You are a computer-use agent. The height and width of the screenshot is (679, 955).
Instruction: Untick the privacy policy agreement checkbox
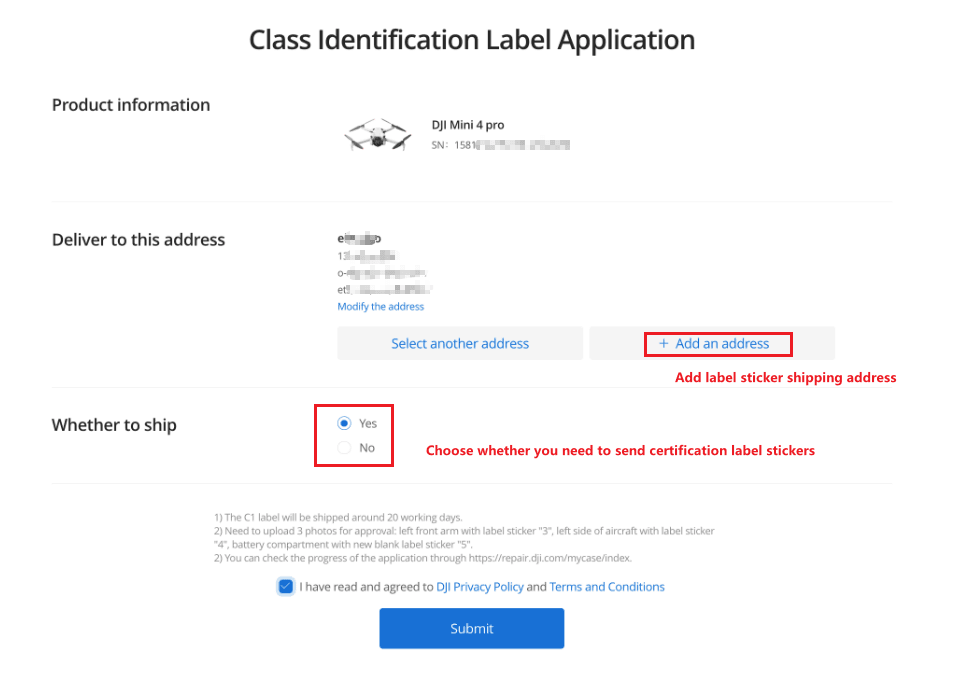(286, 587)
